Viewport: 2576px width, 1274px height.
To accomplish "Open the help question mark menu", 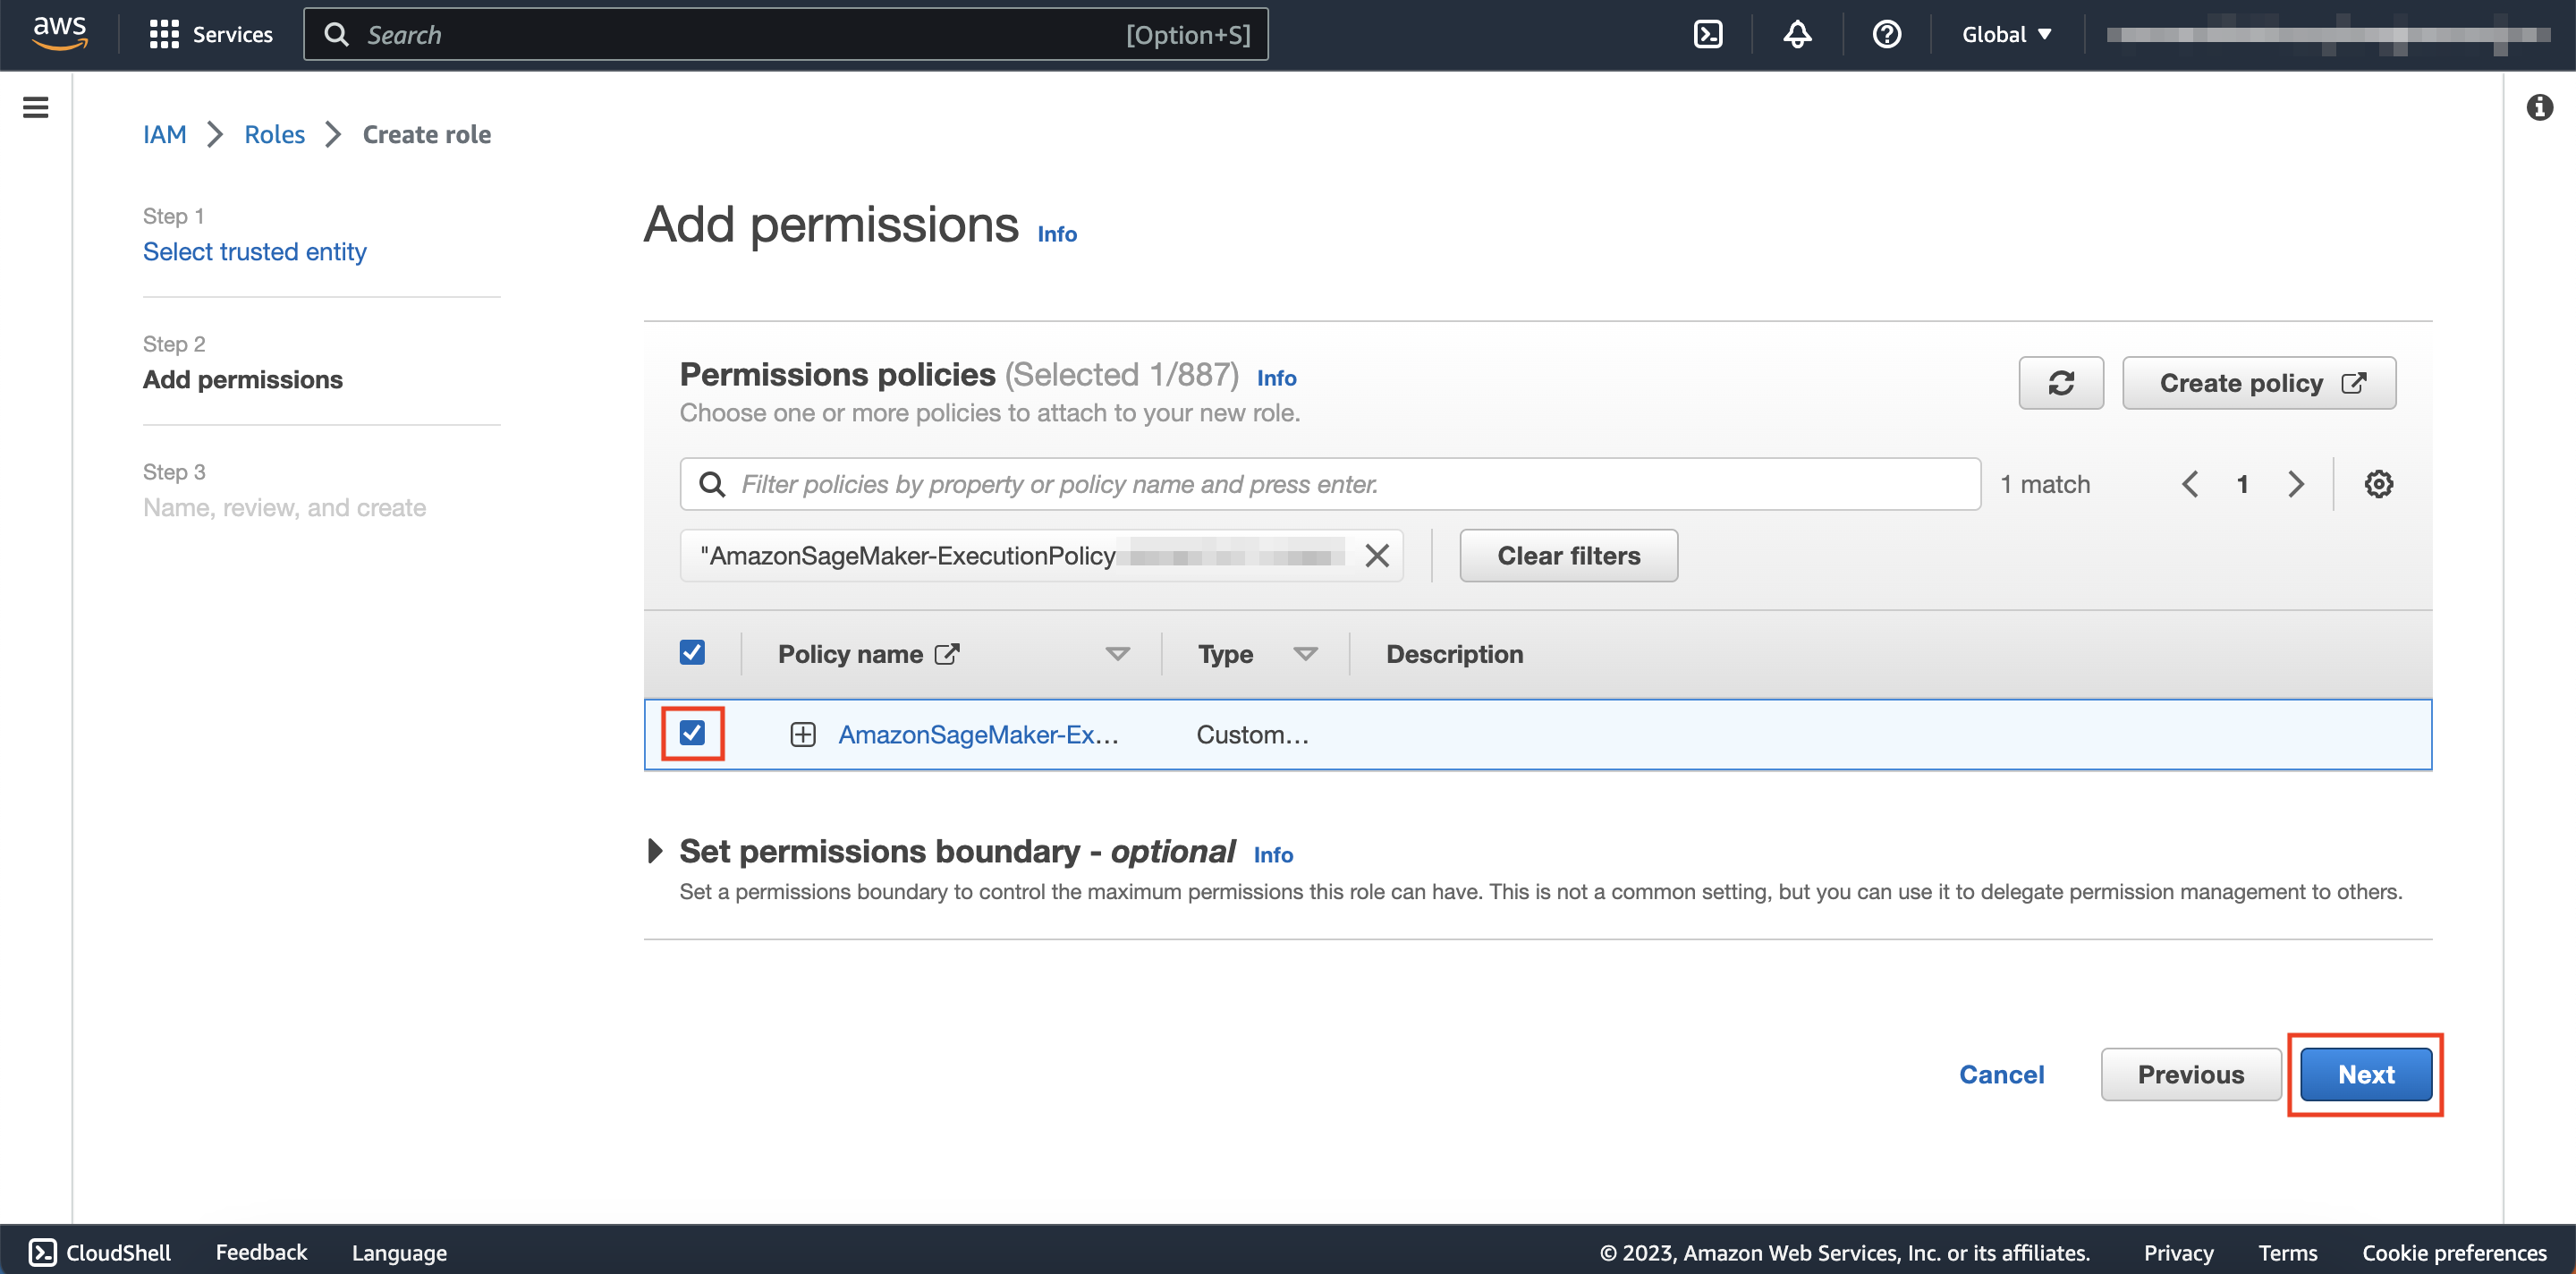I will [1886, 35].
